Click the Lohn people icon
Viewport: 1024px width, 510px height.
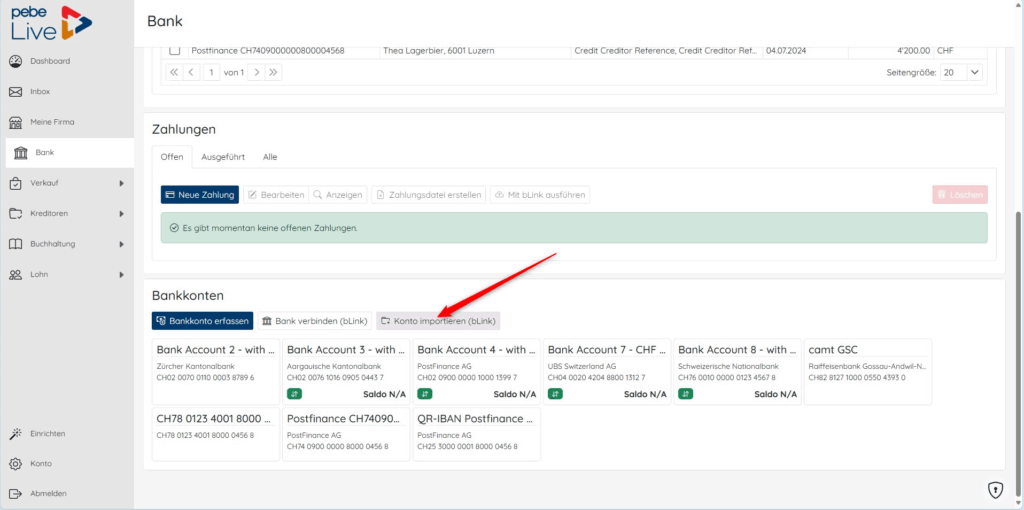[x=16, y=275]
